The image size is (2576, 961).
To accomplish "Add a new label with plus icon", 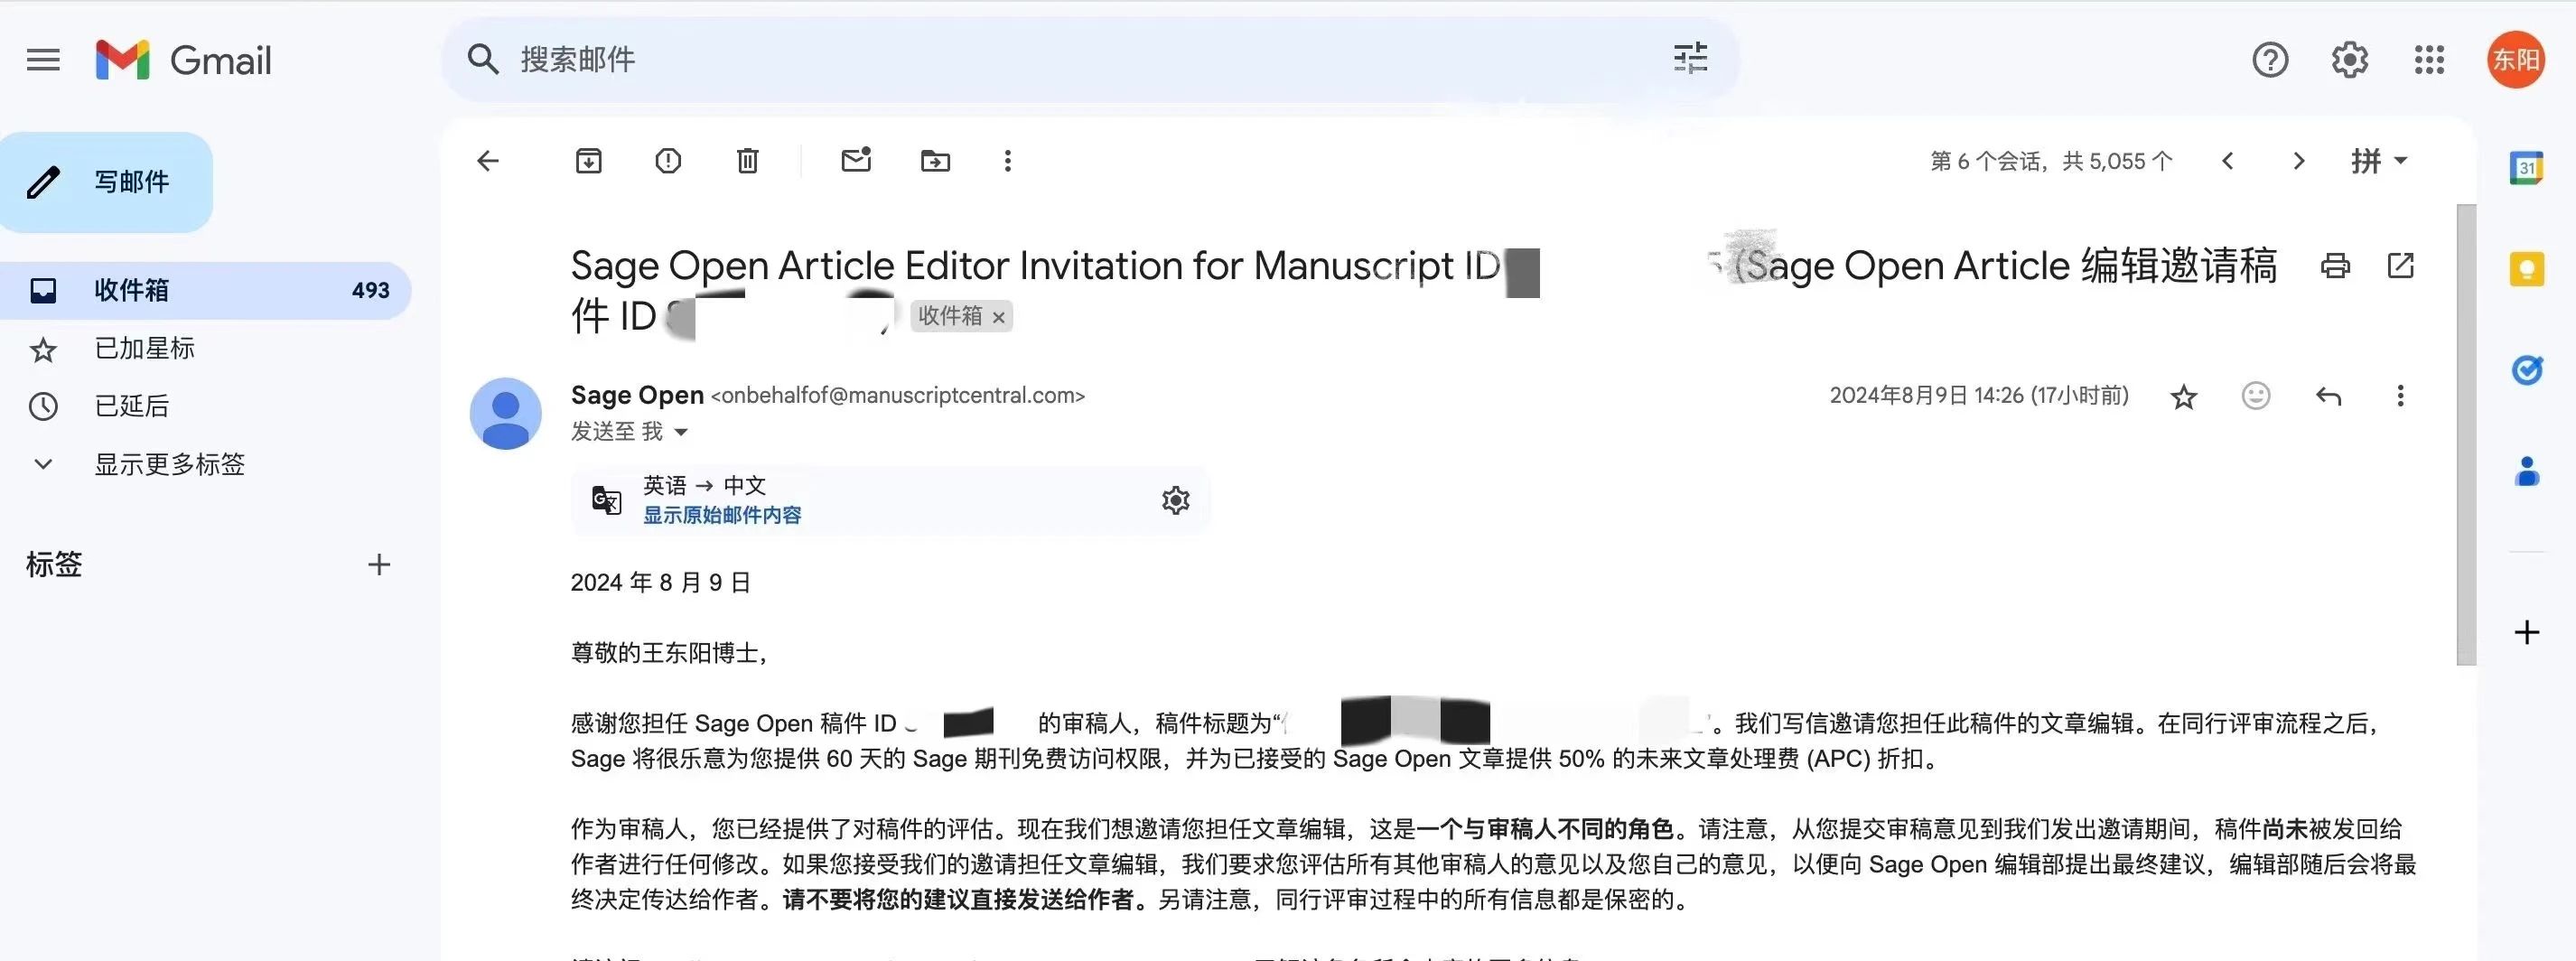I will click(x=379, y=565).
